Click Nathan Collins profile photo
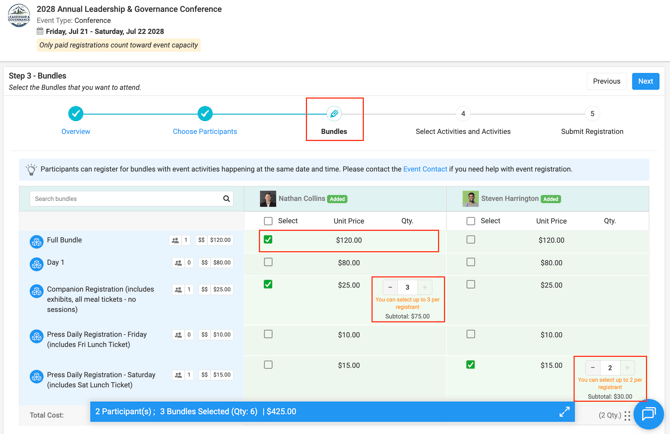The image size is (670, 434). [x=268, y=199]
